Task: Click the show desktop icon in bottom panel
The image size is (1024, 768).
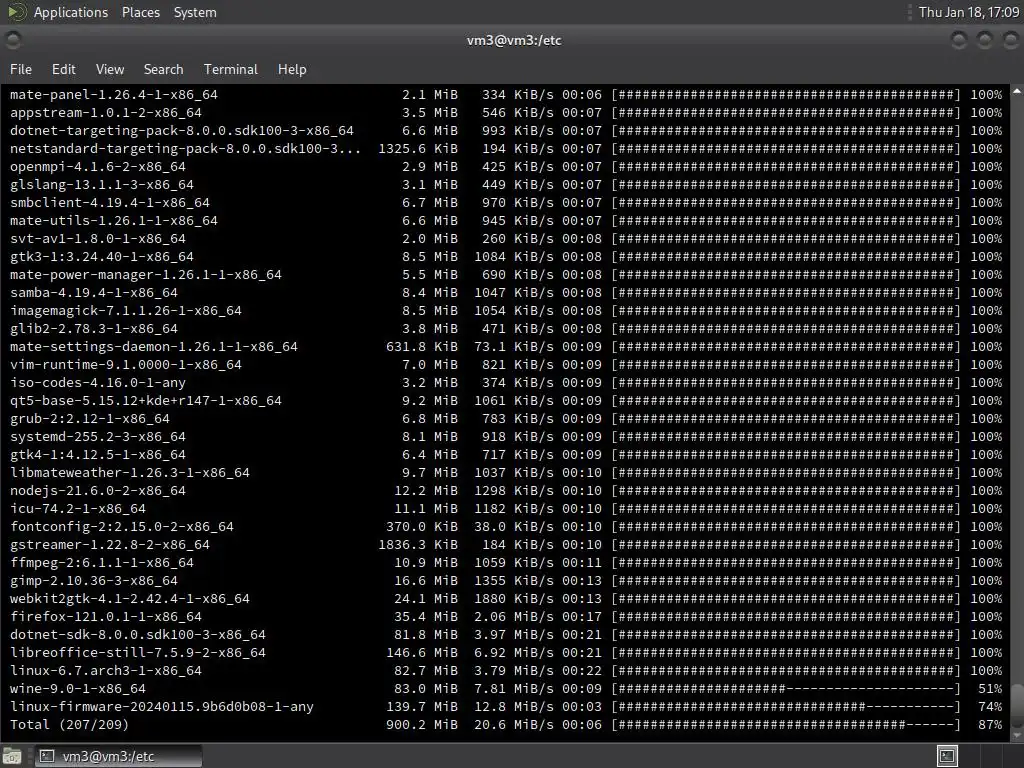Action: pos(12,756)
